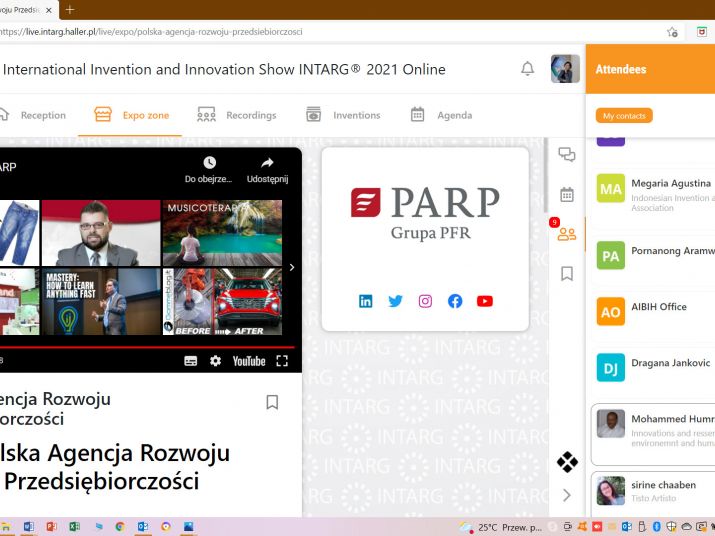Screen dimensions: 715x536
Task: Click the My contacts button
Action: [x=624, y=116]
